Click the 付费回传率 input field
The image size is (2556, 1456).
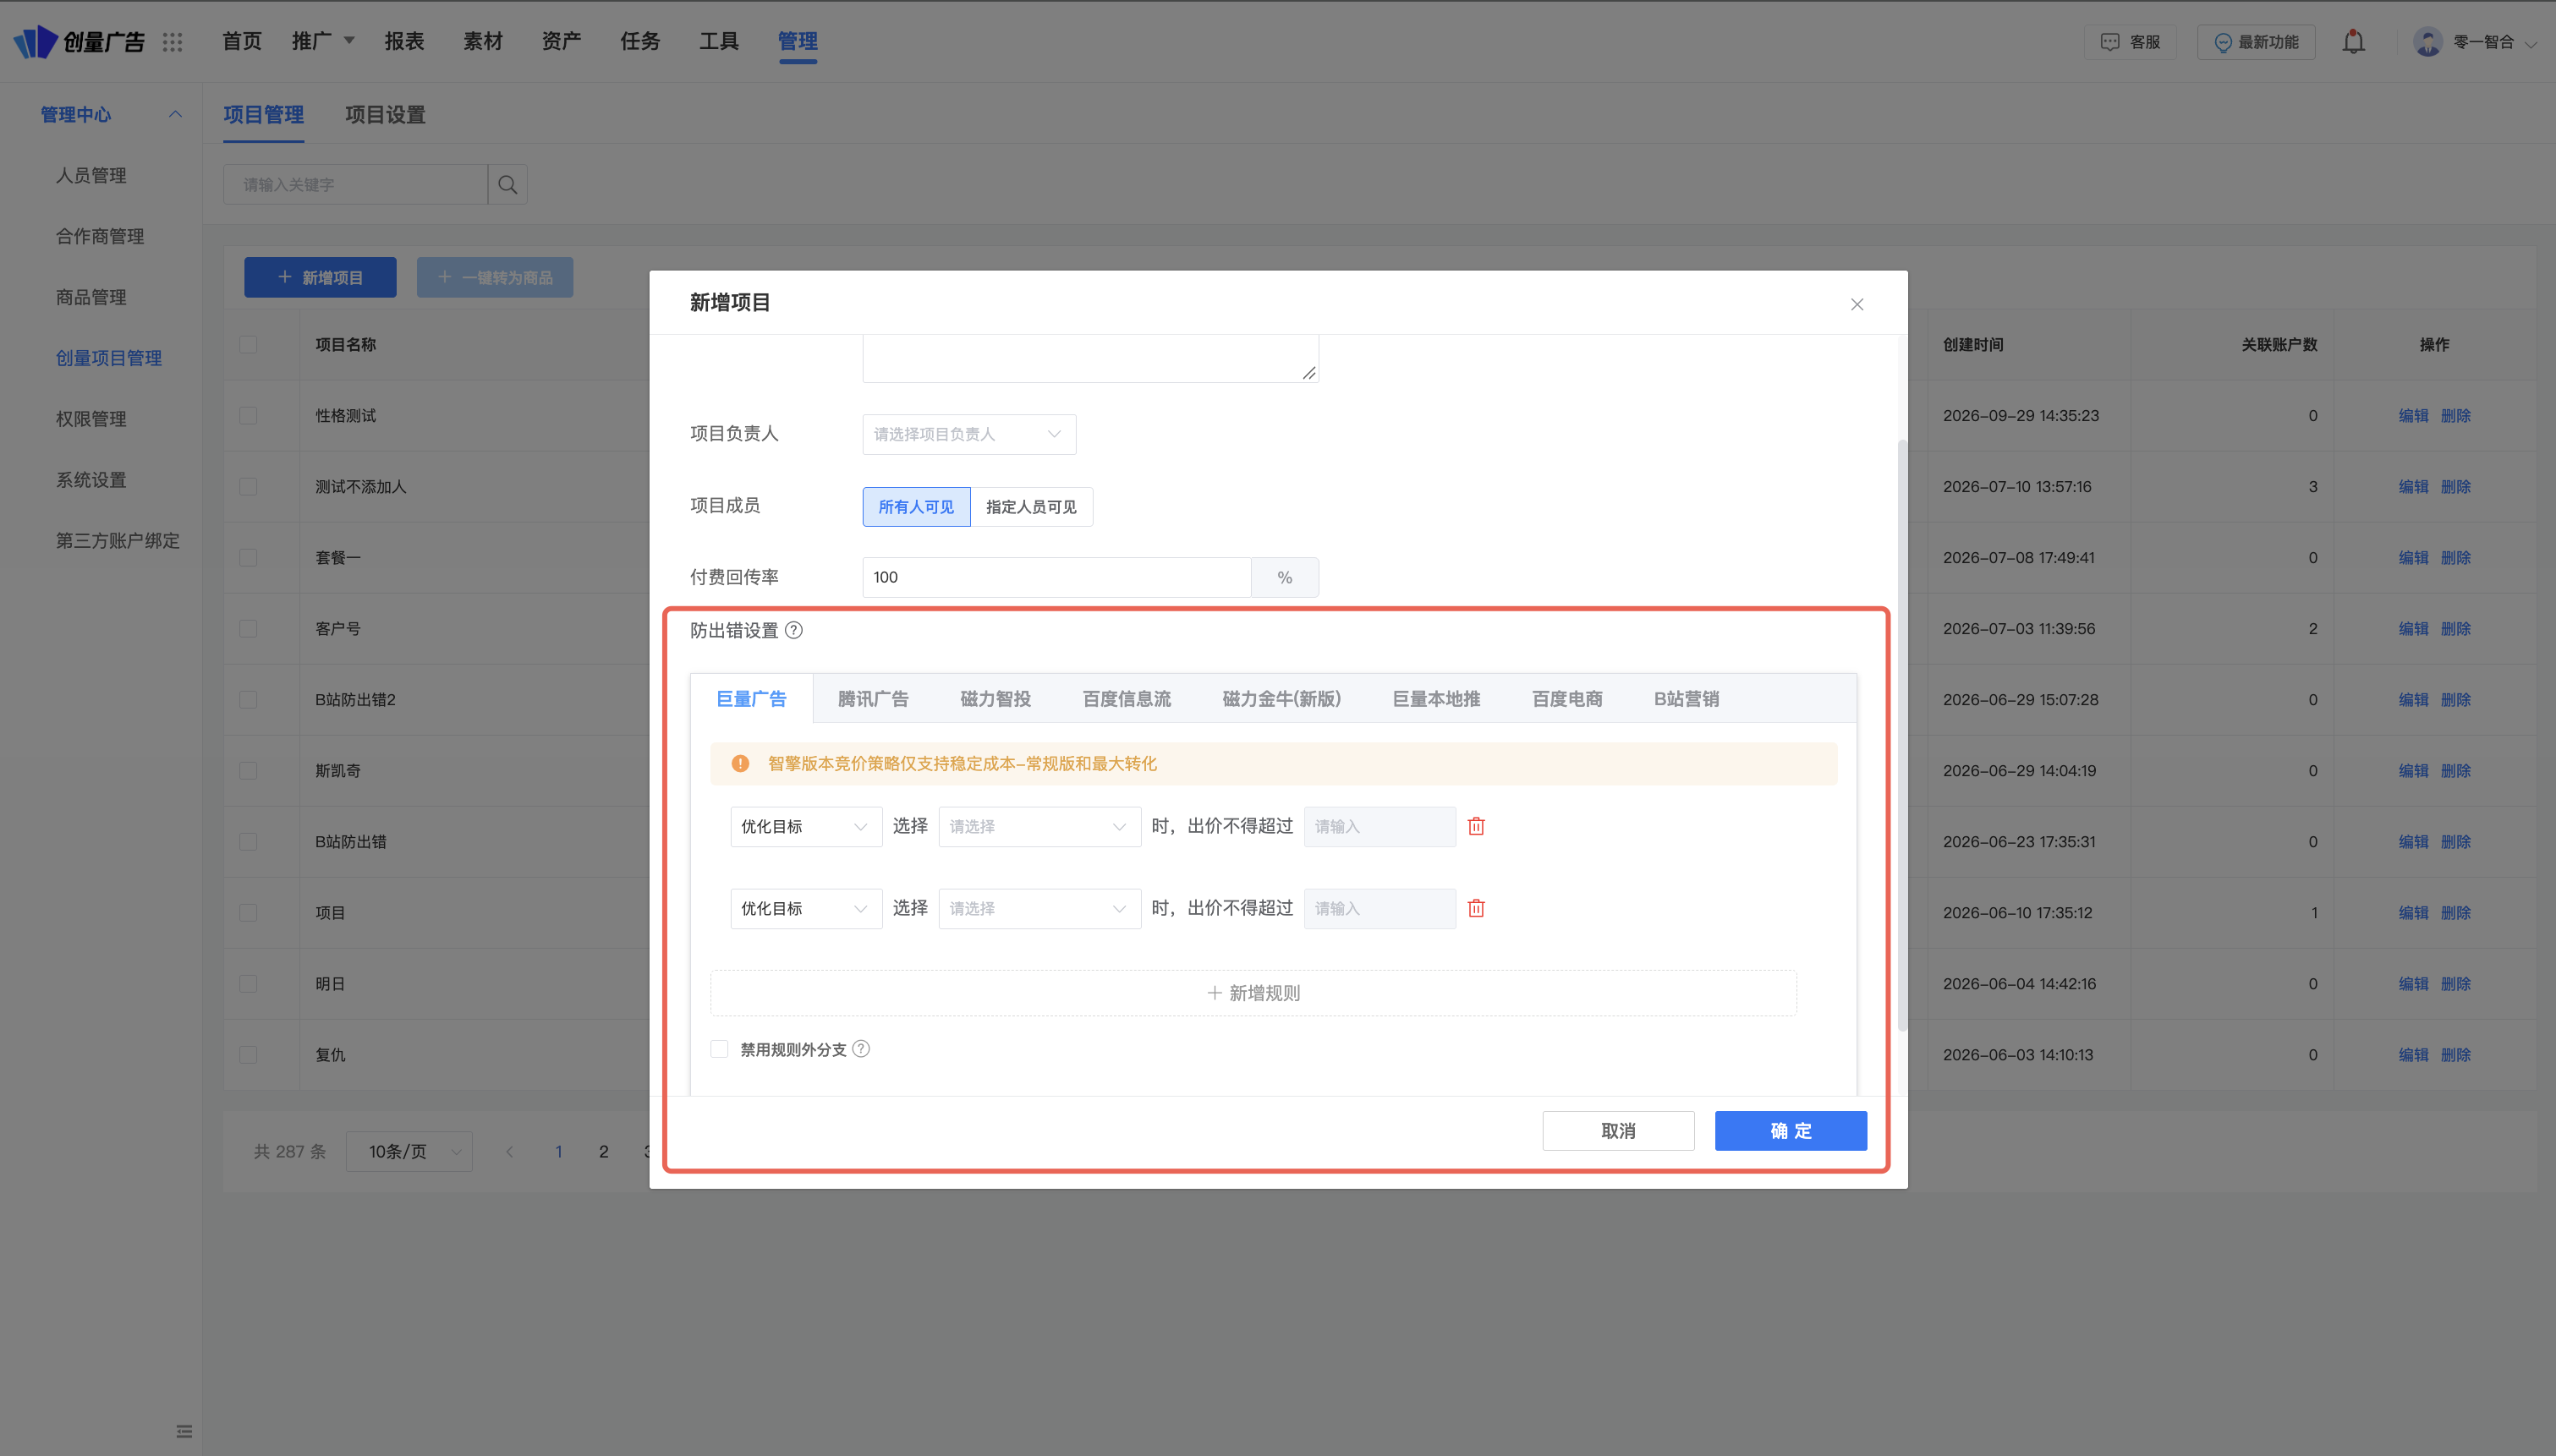1056,577
